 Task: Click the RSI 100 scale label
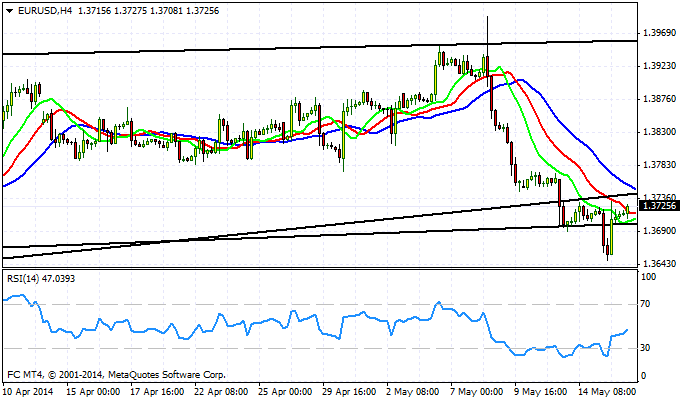pyautogui.click(x=648, y=277)
